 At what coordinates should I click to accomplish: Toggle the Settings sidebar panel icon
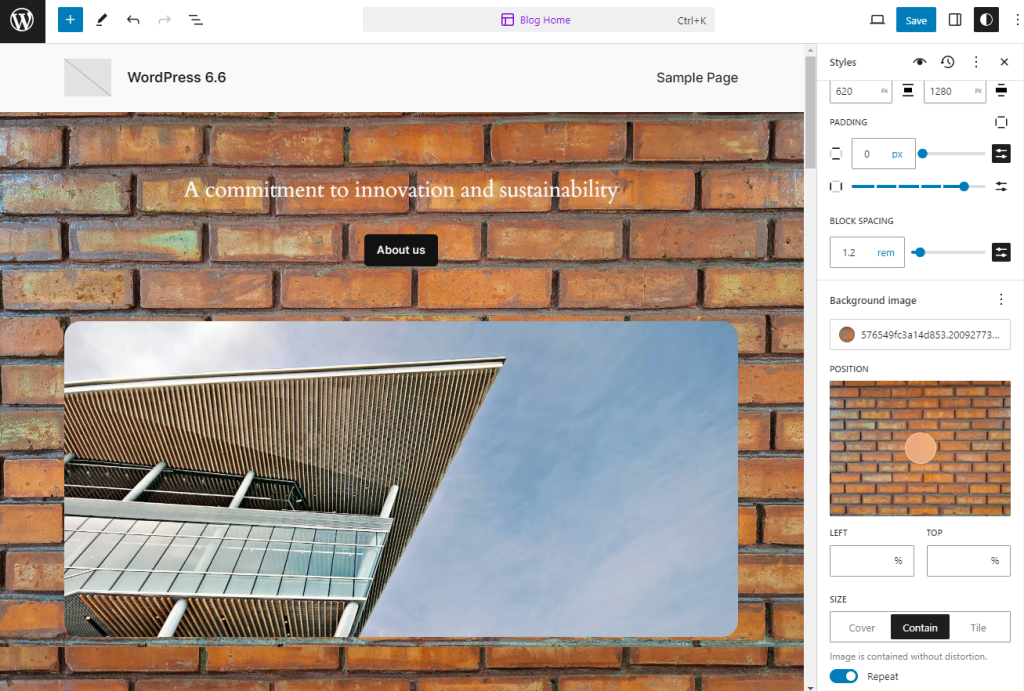coord(955,20)
